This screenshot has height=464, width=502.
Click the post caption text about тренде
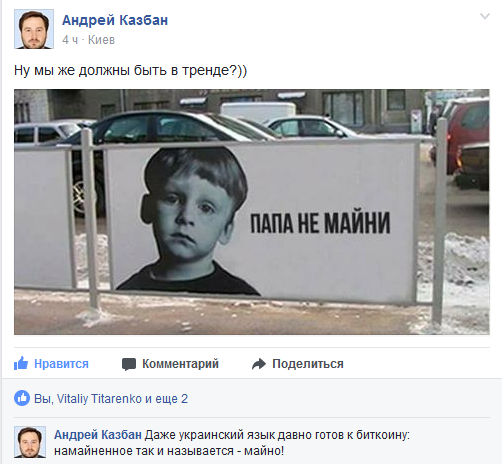[131, 70]
